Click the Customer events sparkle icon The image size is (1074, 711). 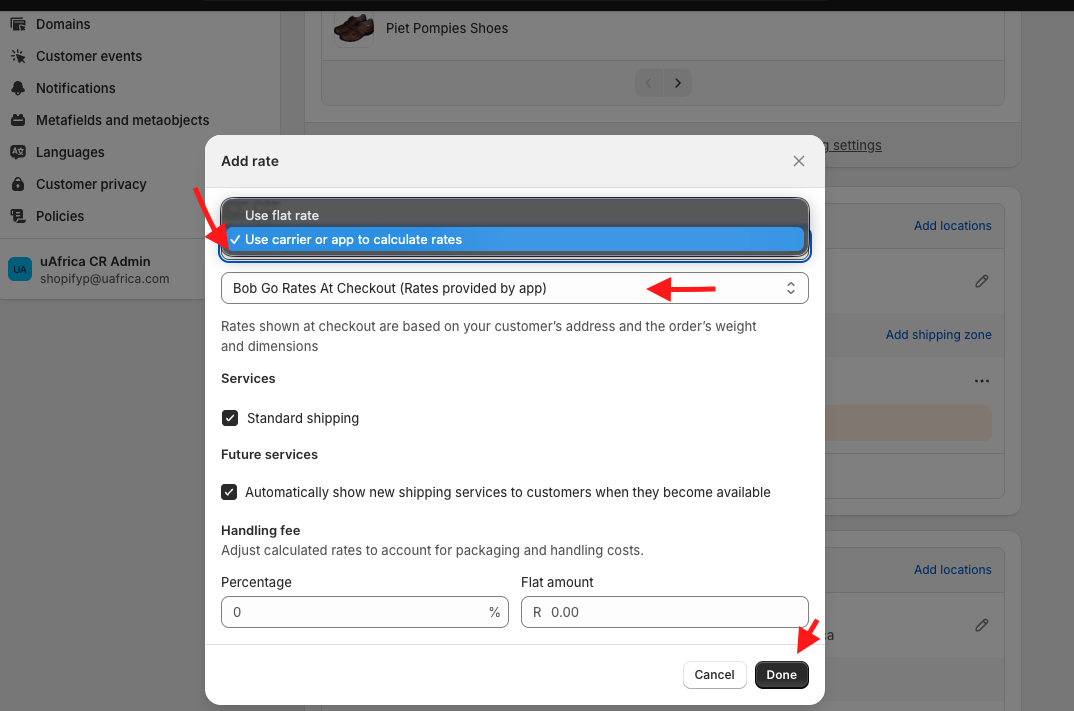[x=17, y=56]
